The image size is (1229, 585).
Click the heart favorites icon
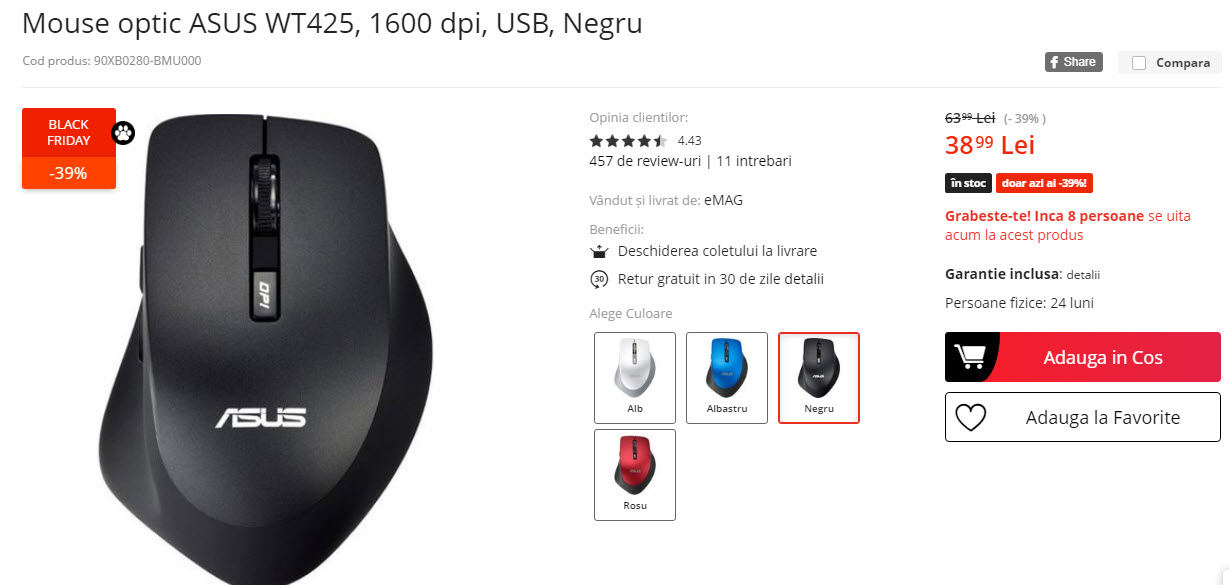pyautogui.click(x=970, y=417)
